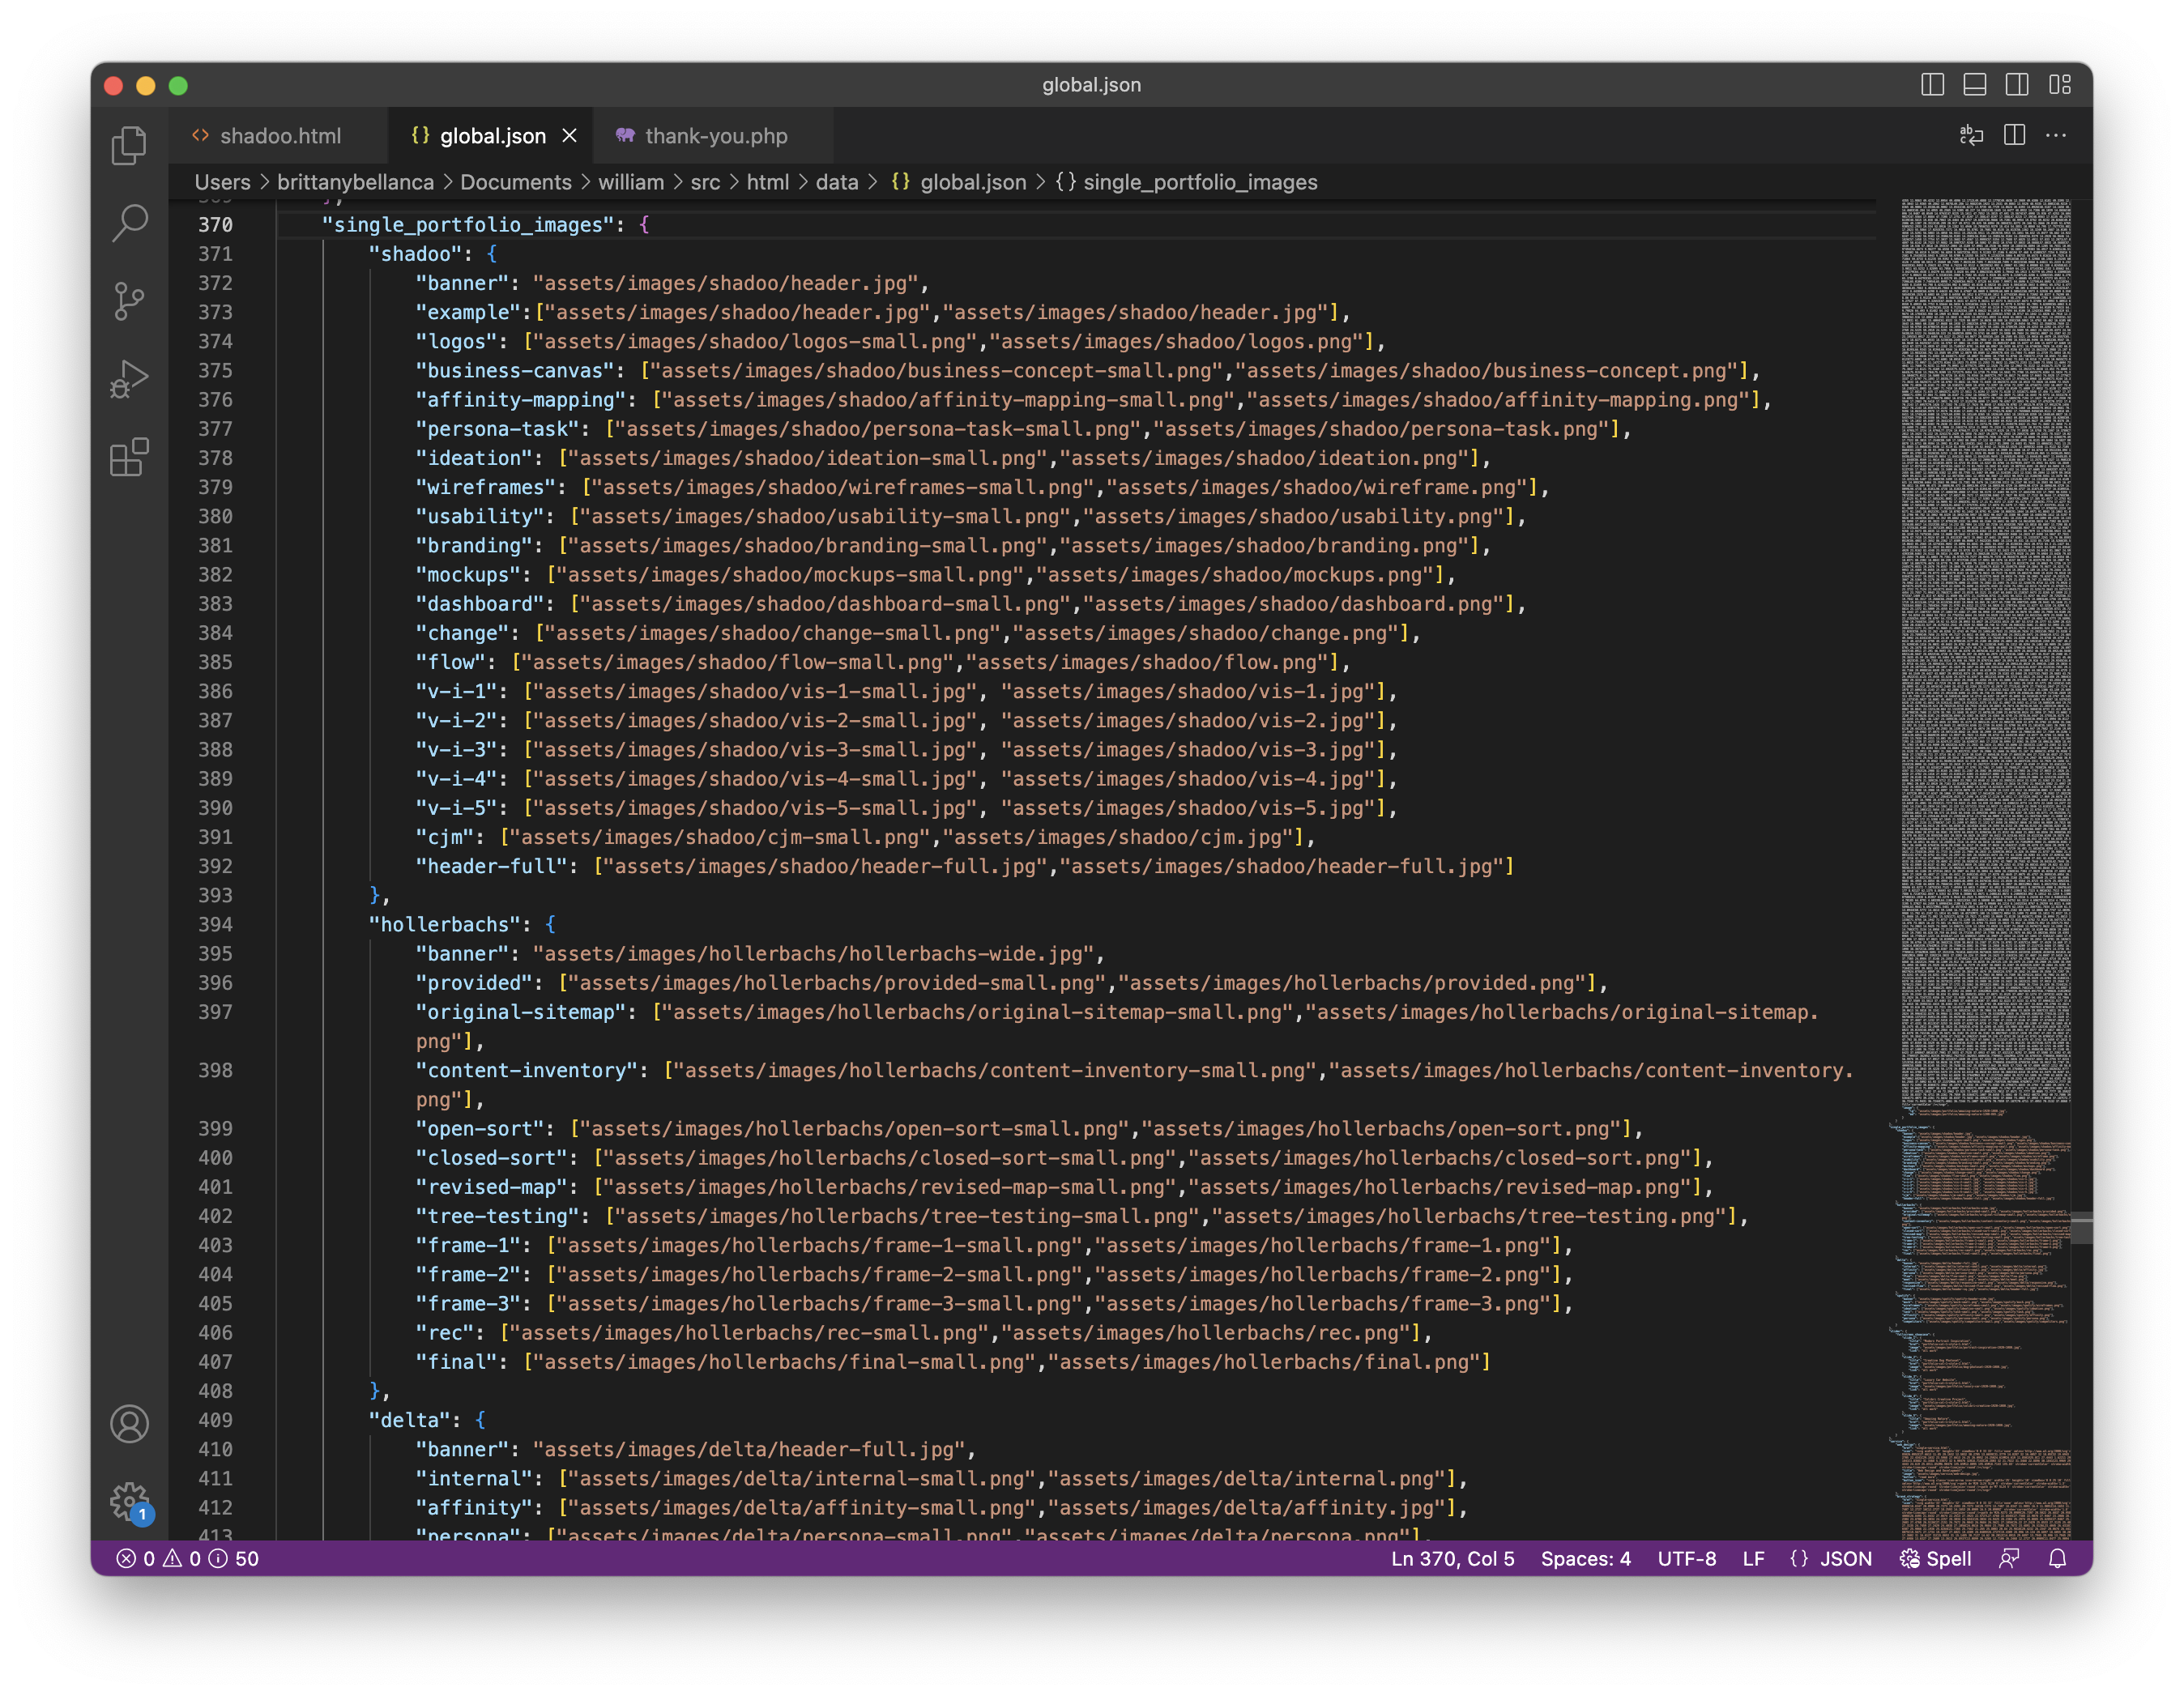The width and height of the screenshot is (2184, 1696).
Task: Click the Users breadcrumb
Action: tap(222, 182)
